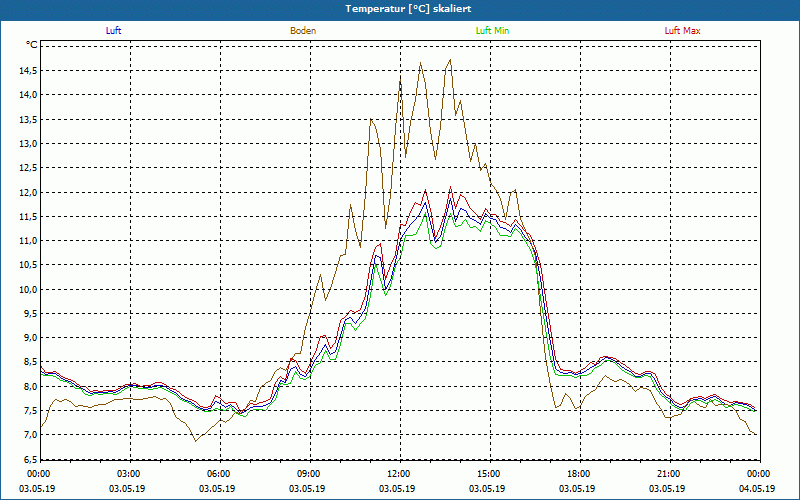Click the 03:00 time axis label

click(x=131, y=474)
